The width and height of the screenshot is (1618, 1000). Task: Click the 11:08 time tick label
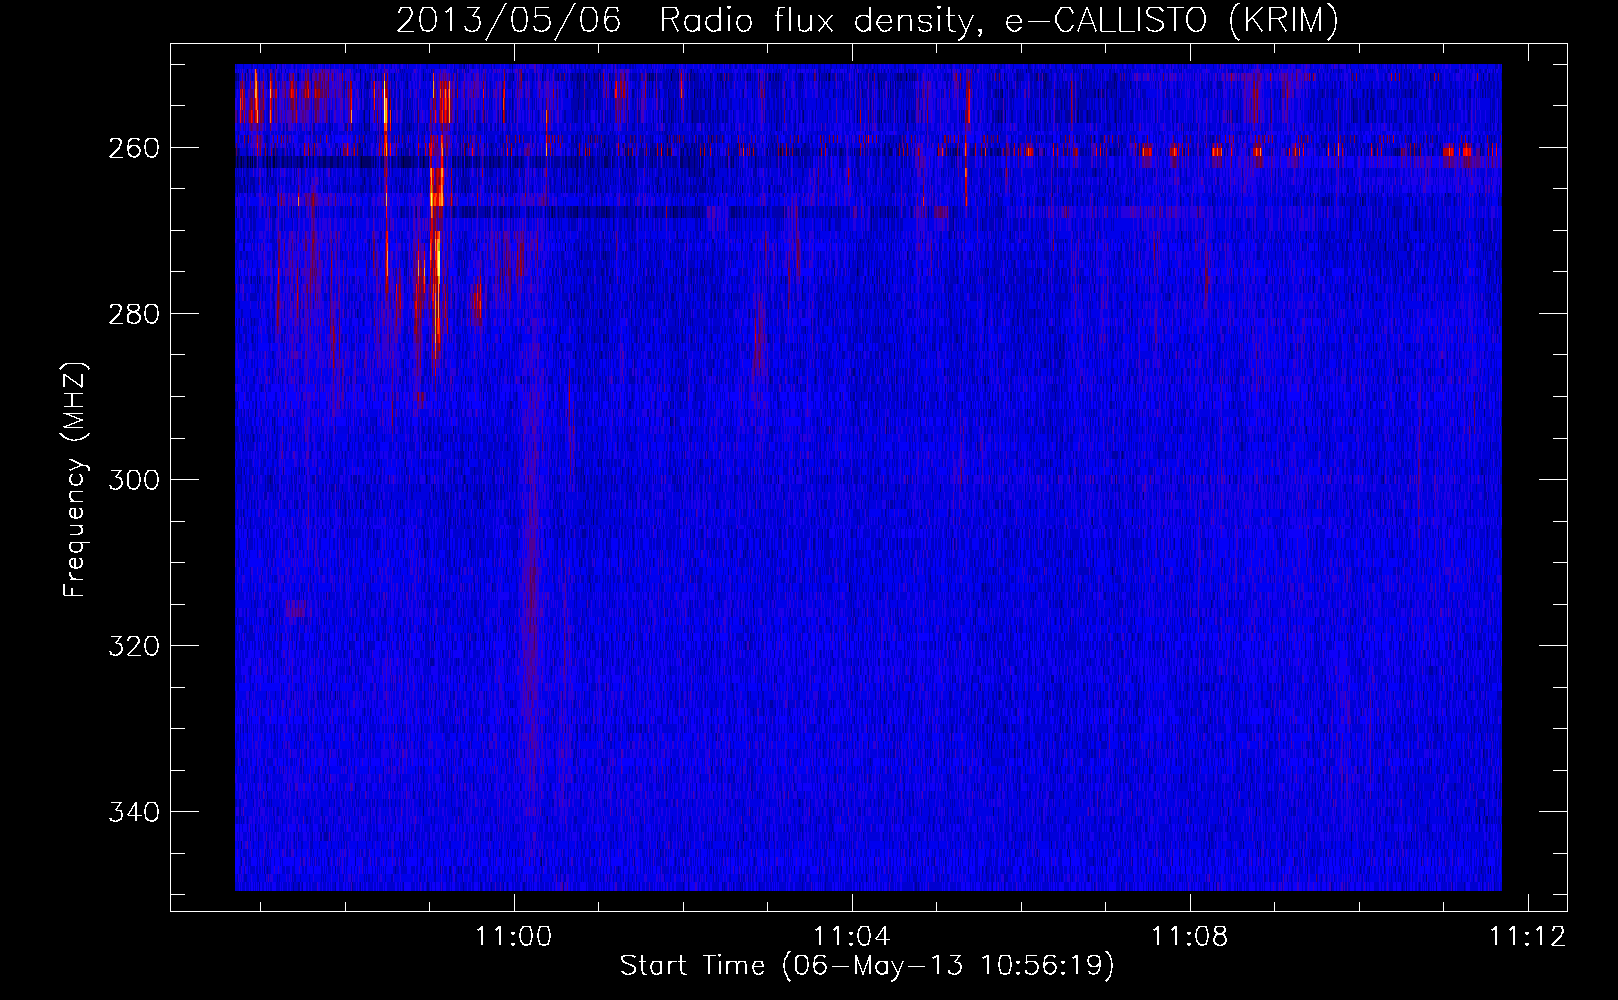[x=1190, y=937]
